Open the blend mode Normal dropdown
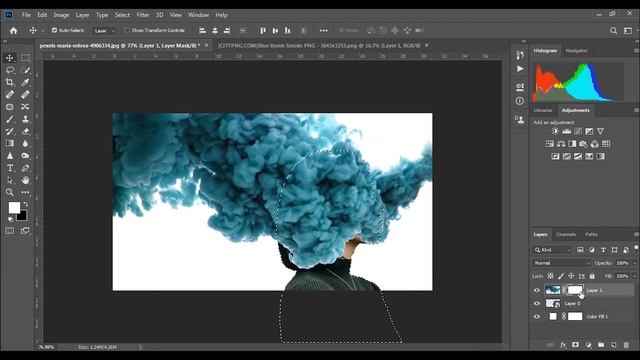 [x=562, y=263]
